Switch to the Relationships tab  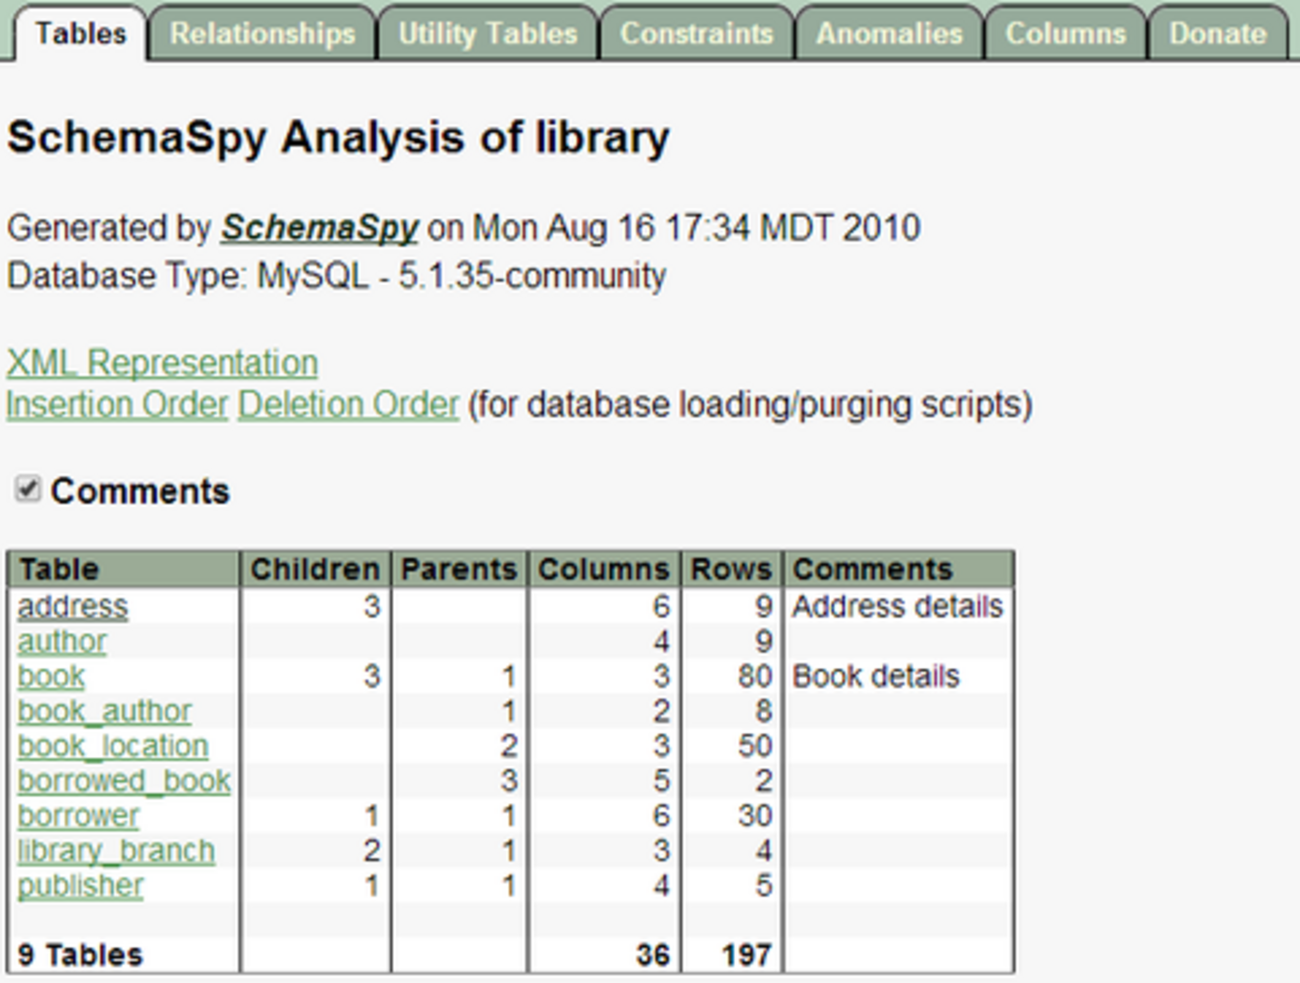[x=262, y=33]
